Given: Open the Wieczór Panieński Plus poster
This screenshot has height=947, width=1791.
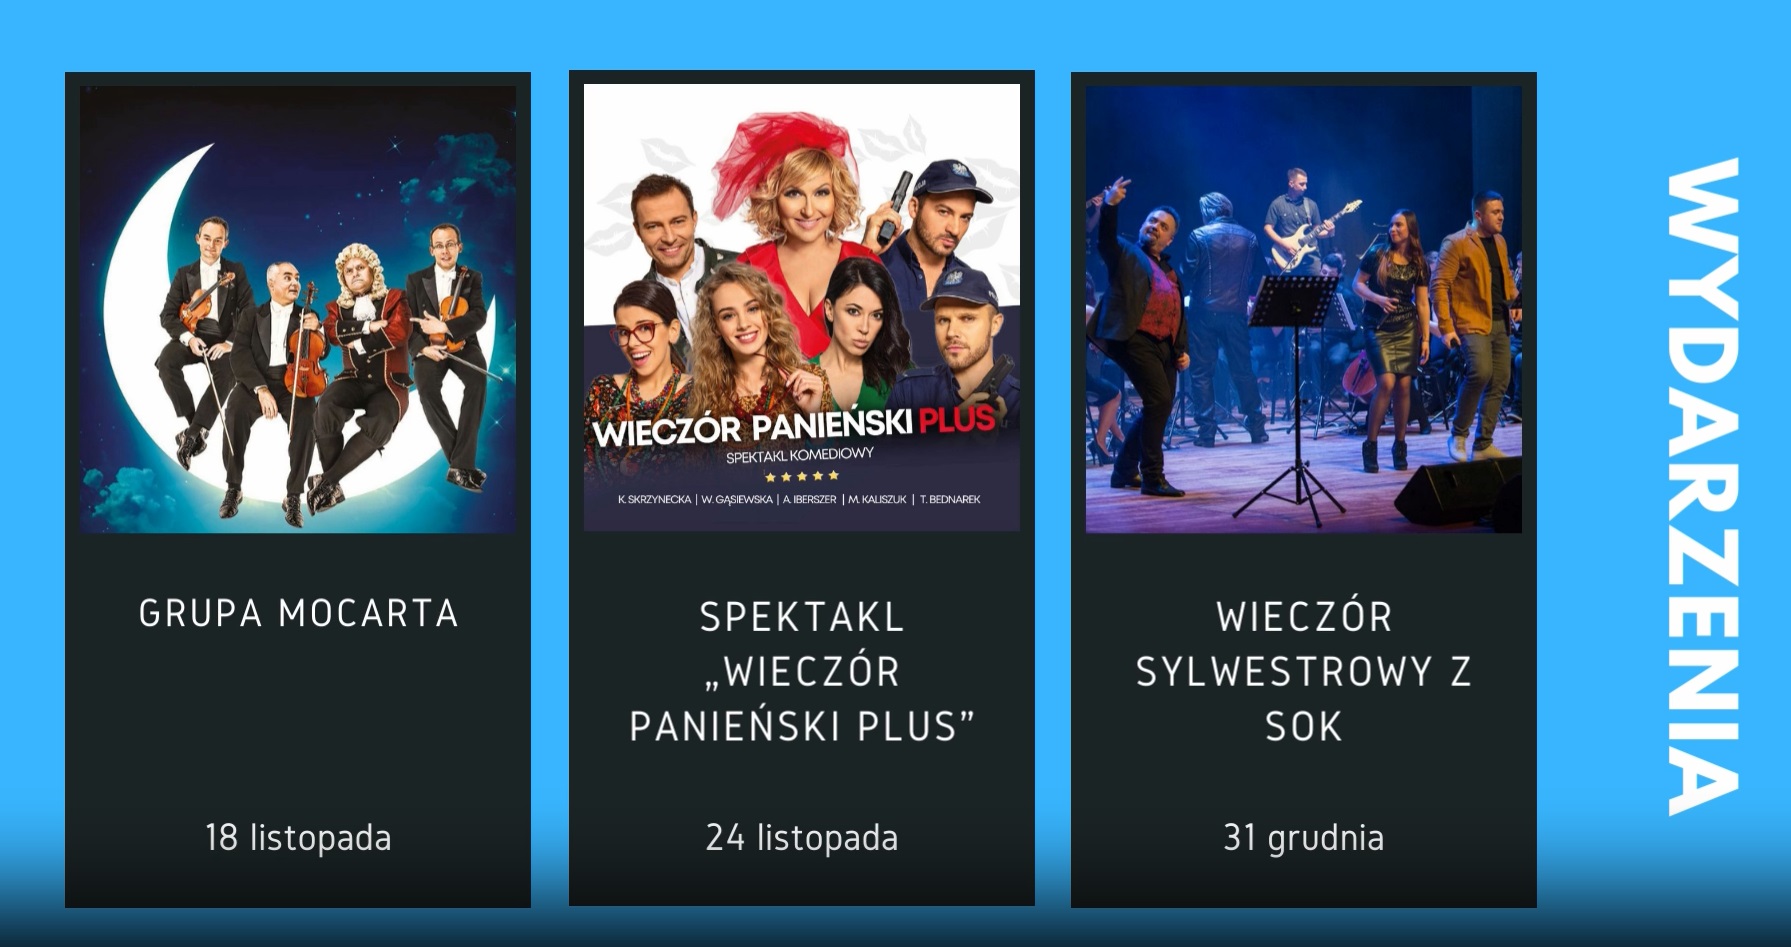Looking at the screenshot, I should tap(802, 307).
